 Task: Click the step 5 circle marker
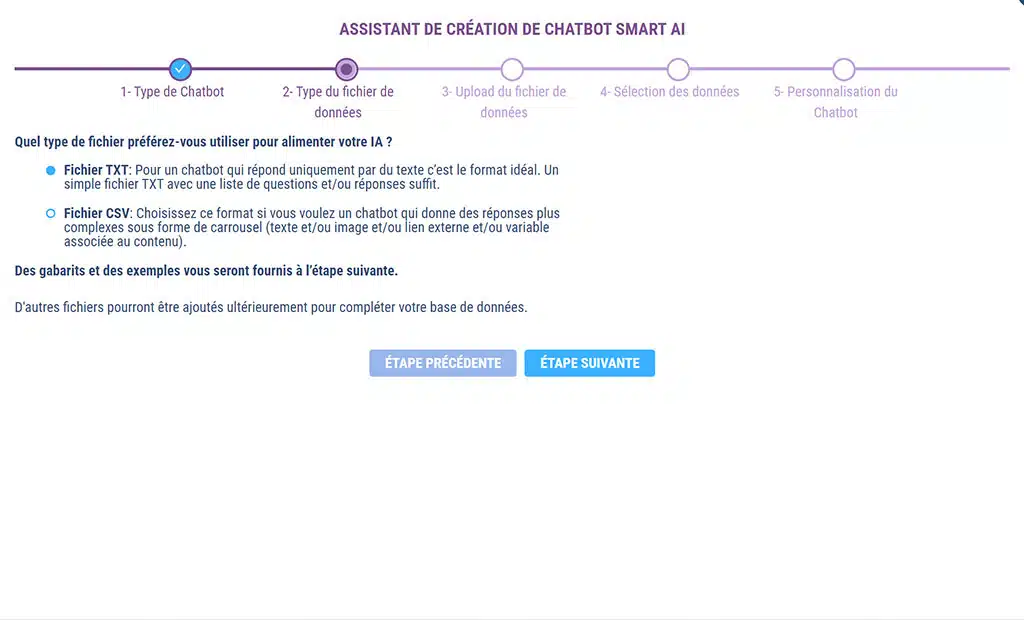pyautogui.click(x=844, y=69)
